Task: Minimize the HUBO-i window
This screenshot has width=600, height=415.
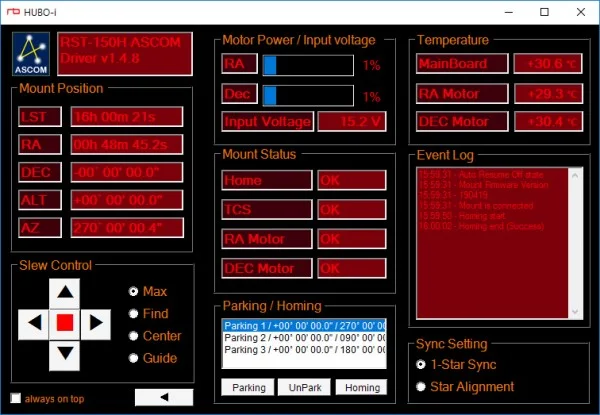Action: click(x=509, y=12)
